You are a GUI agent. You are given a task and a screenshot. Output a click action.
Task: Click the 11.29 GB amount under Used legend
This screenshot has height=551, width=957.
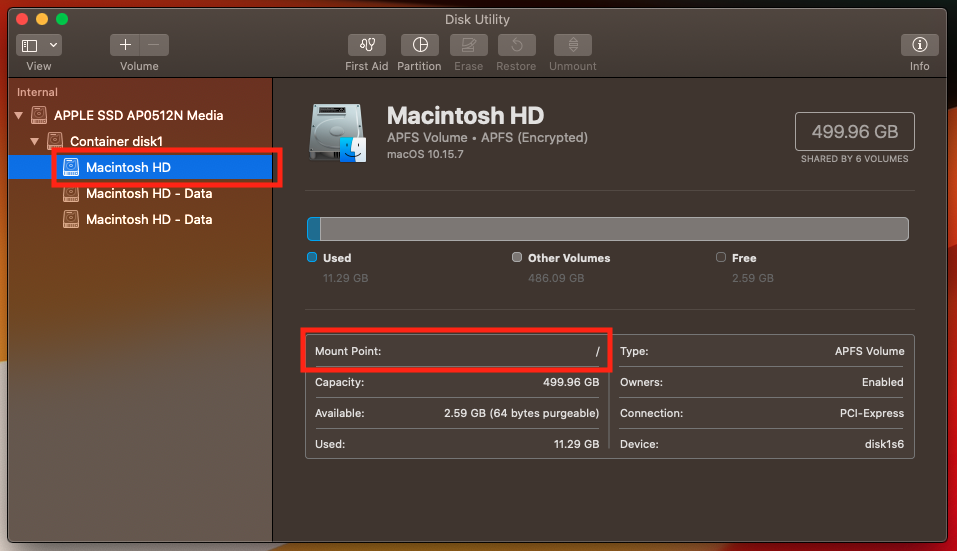(x=345, y=278)
